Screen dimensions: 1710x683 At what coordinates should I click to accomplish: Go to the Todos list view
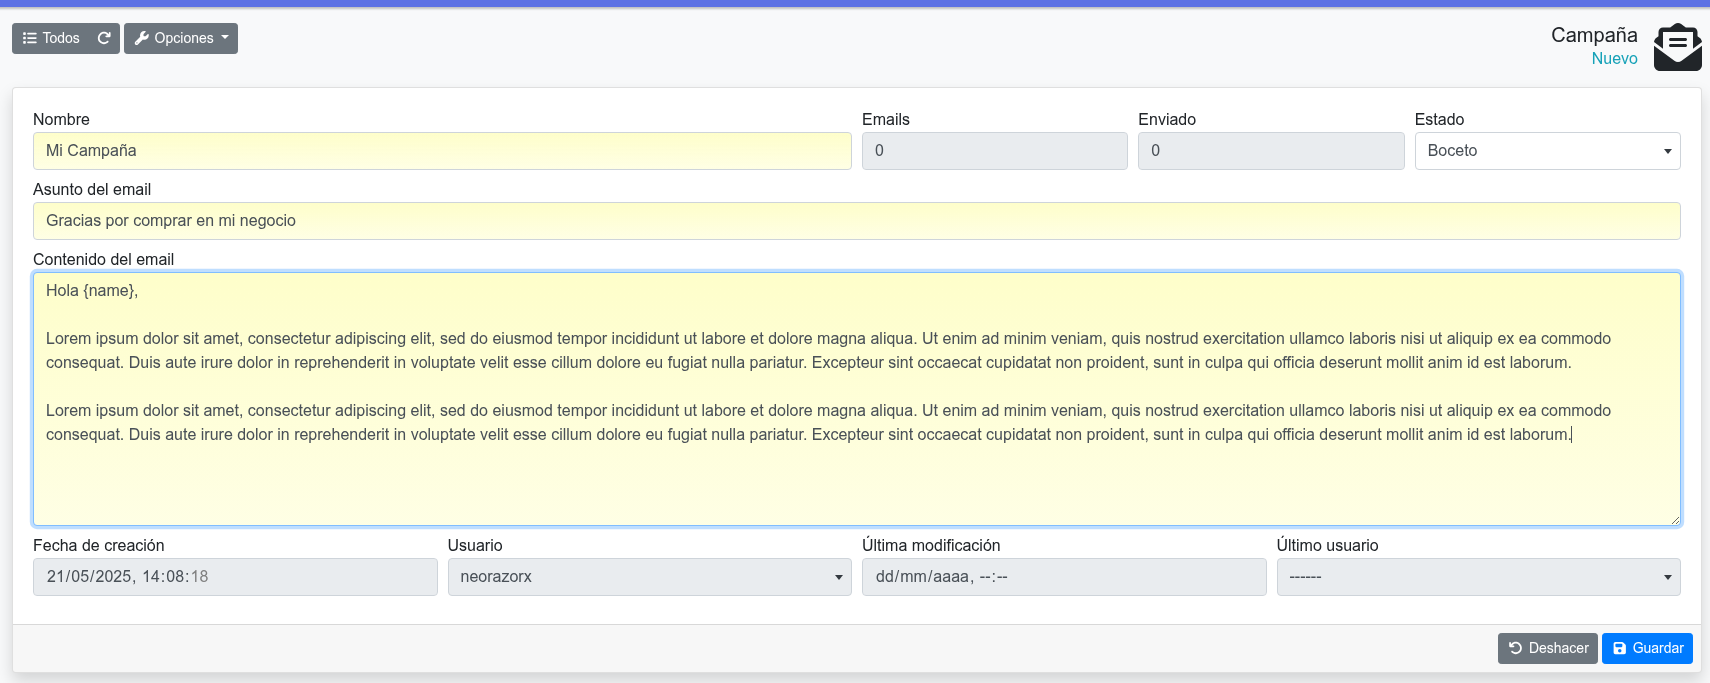point(52,38)
